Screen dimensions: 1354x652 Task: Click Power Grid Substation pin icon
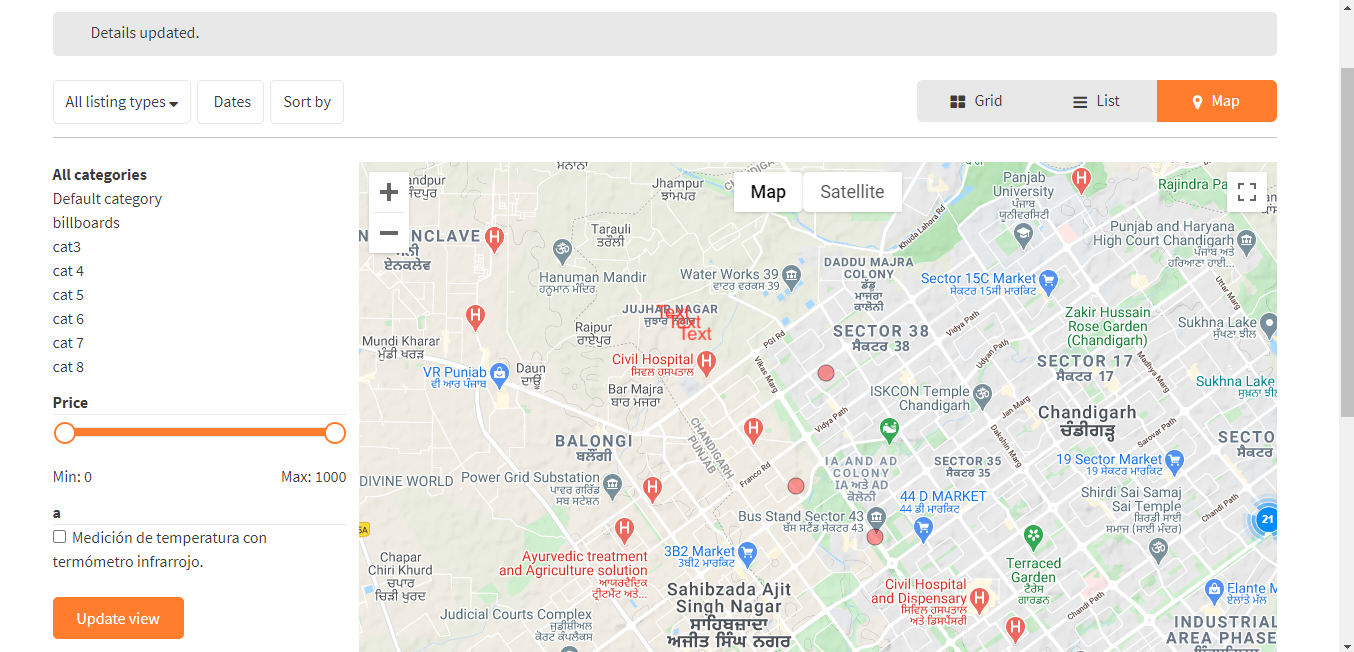[x=612, y=485]
